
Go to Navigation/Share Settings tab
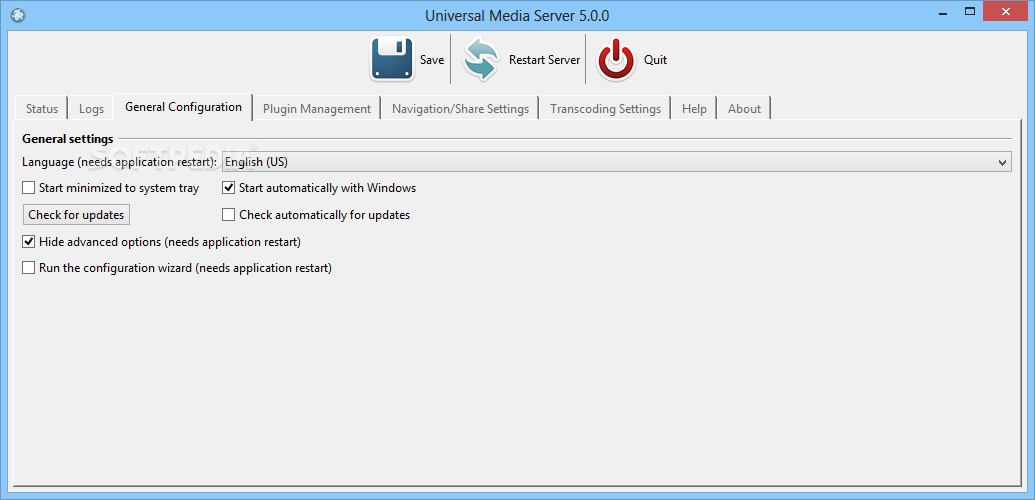tap(460, 109)
